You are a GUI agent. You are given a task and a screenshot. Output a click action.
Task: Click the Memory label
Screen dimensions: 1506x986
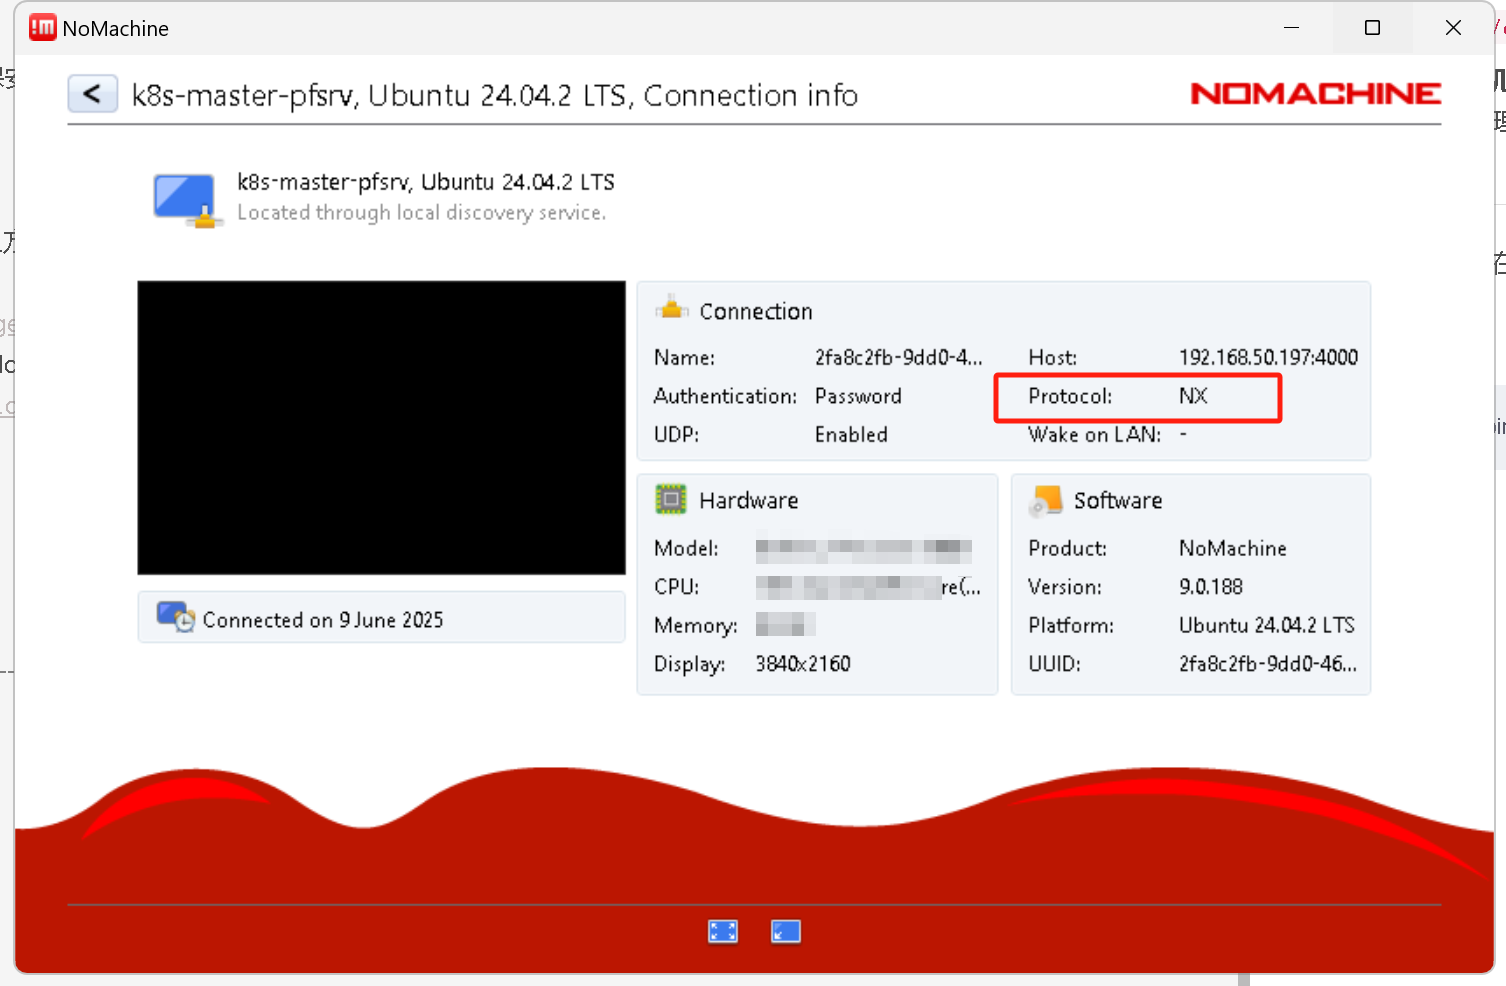[696, 626]
